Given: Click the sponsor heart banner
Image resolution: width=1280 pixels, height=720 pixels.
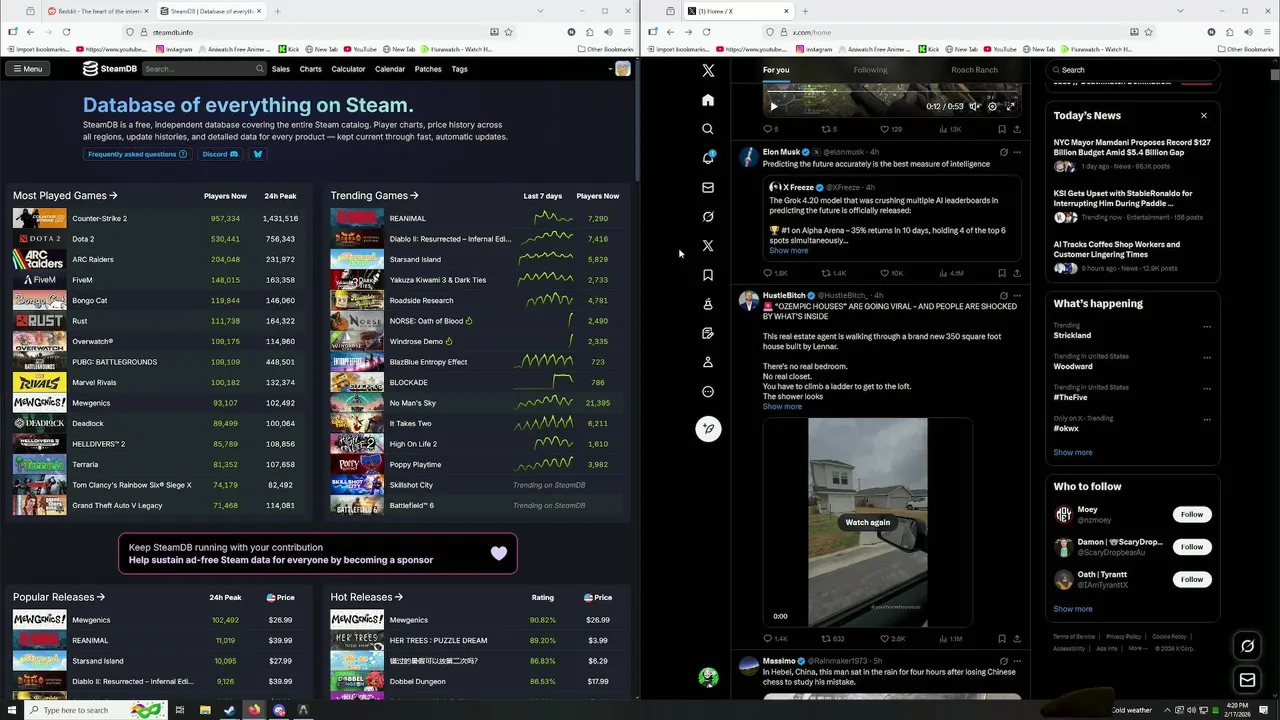Looking at the screenshot, I should (x=318, y=554).
